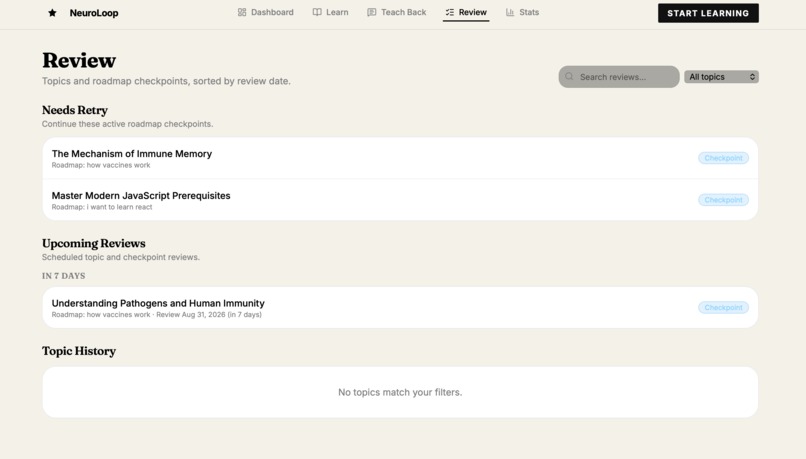Screen dimensions: 806x459
Task: Click the search magnifier icon
Action: click(569, 77)
